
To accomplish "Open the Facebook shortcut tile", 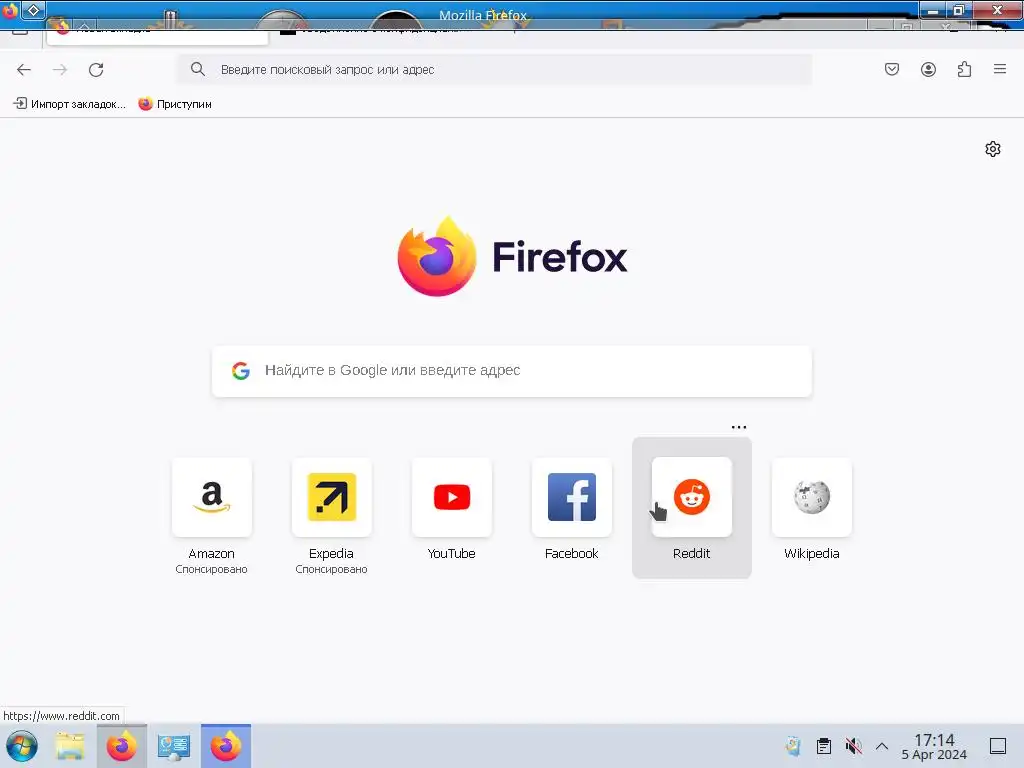I will (571, 509).
